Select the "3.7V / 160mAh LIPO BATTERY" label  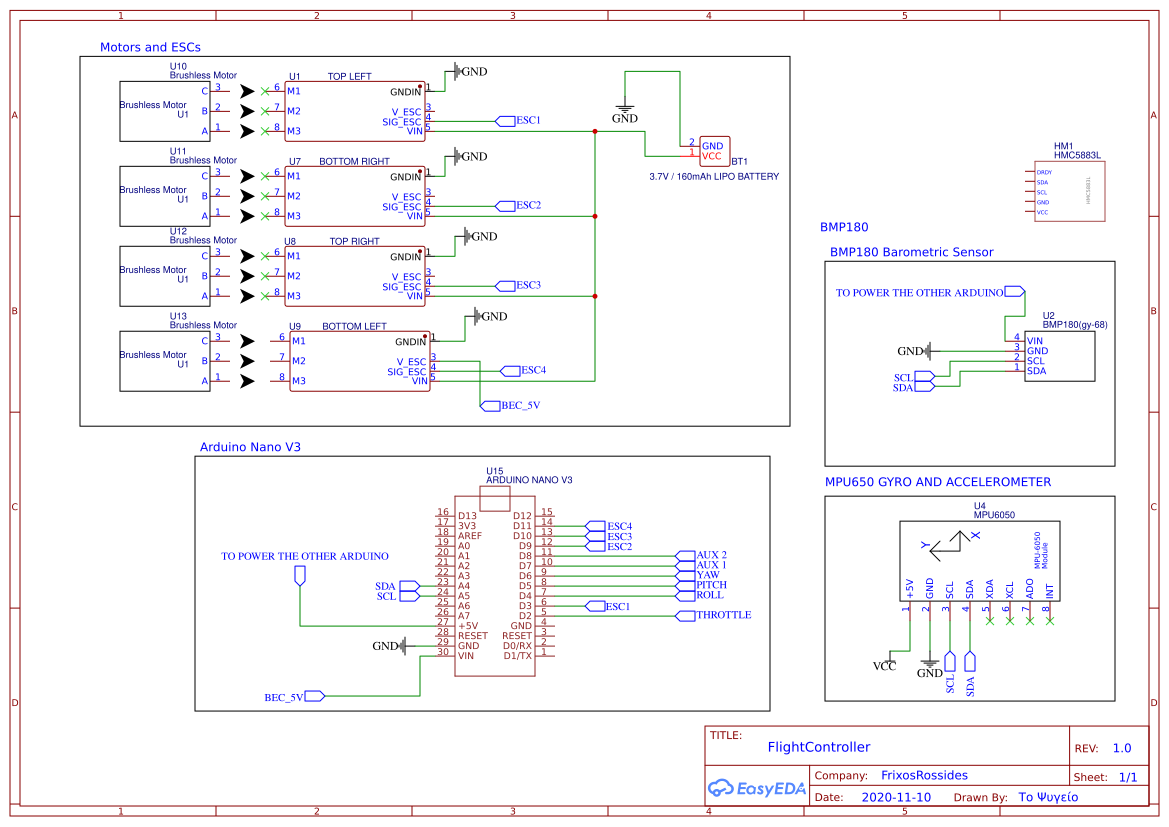[714, 176]
